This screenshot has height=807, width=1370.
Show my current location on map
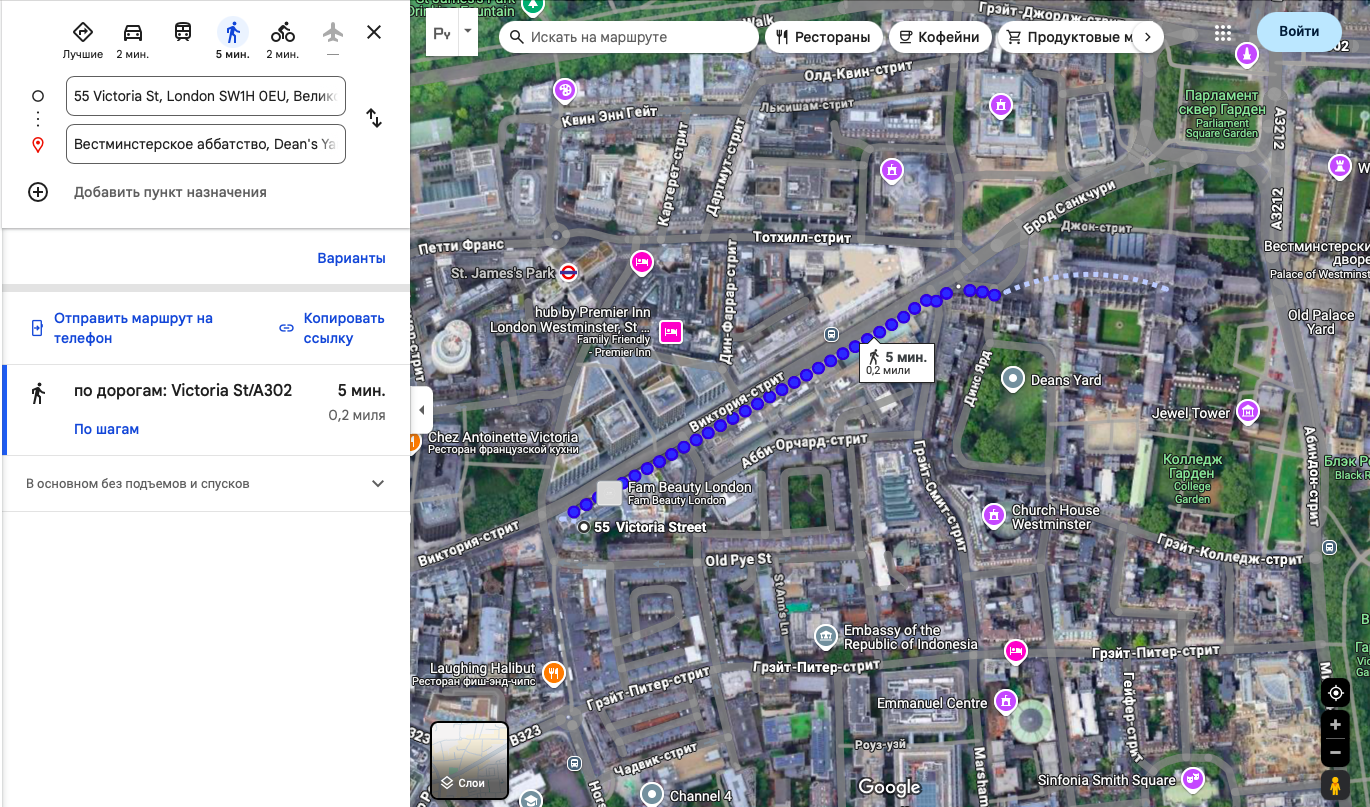[1335, 692]
